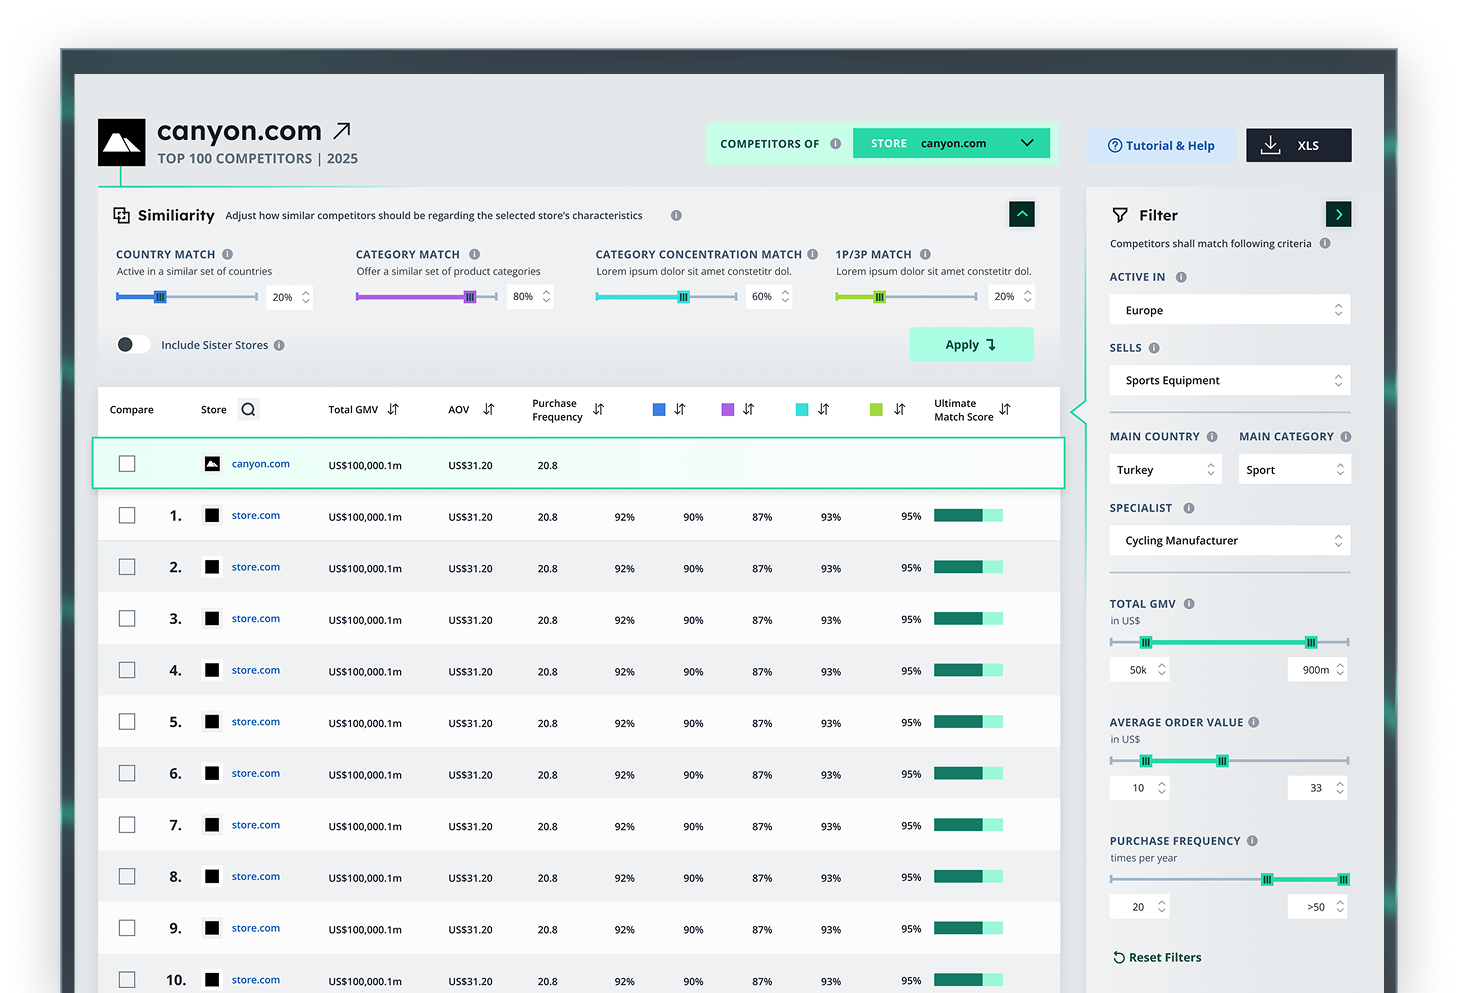Screen dimensions: 1458x993
Task: Sort by purple category match column
Action: (748, 409)
